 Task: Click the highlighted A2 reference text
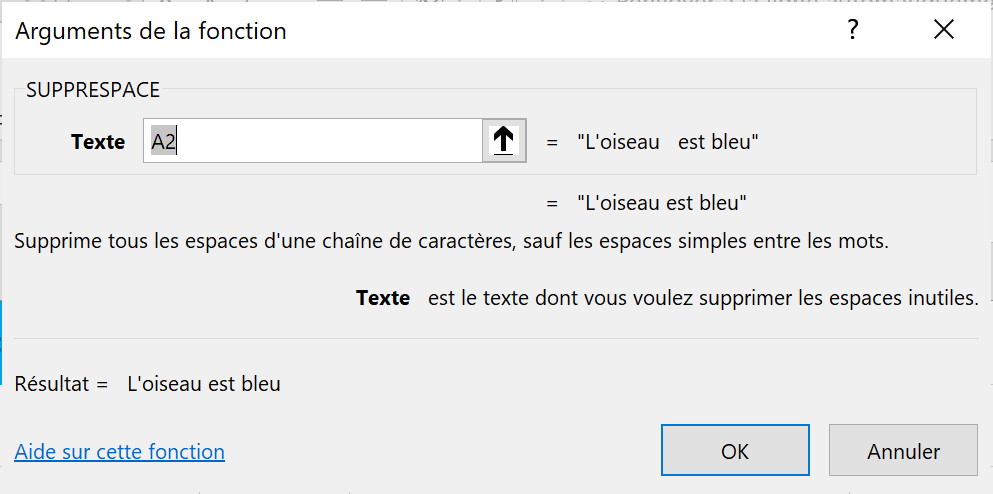tap(163, 141)
